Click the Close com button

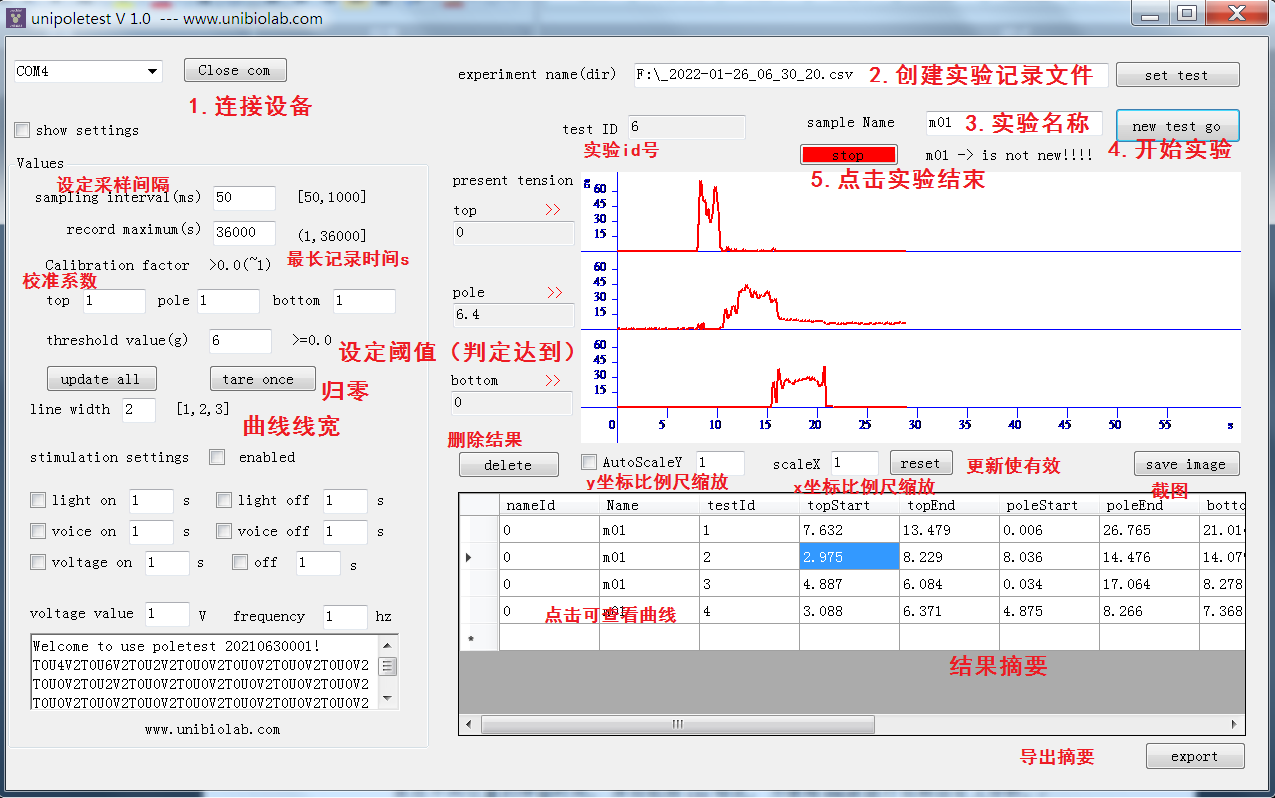[235, 70]
